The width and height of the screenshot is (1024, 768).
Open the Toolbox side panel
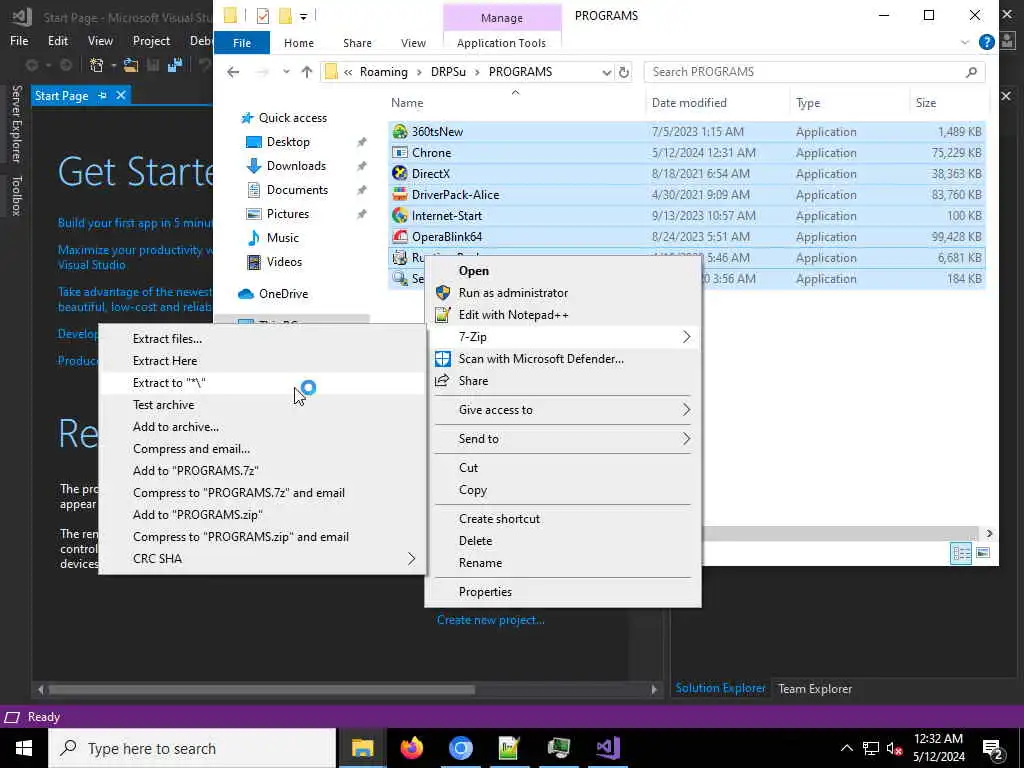pos(16,195)
